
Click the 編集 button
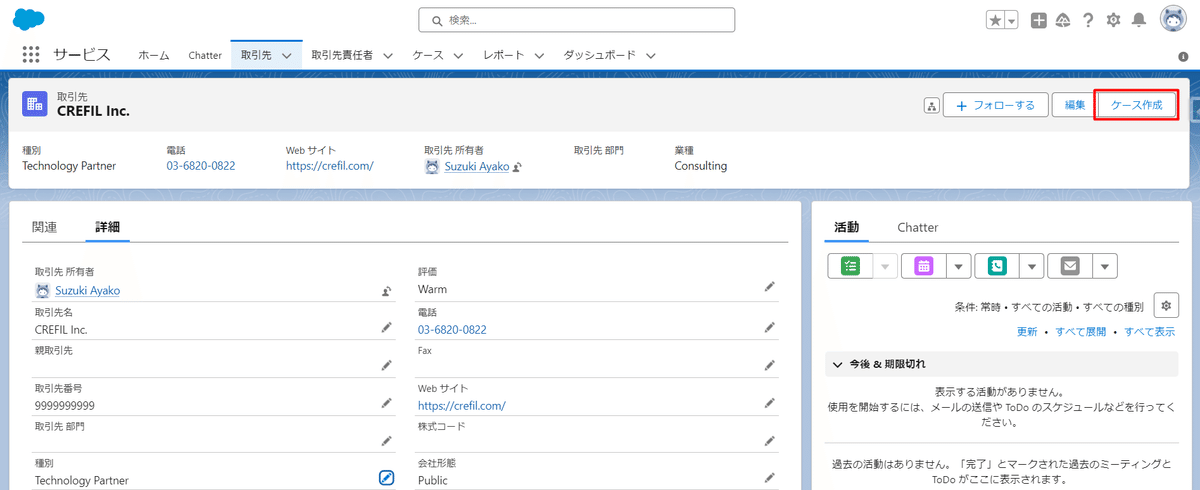(x=1075, y=105)
